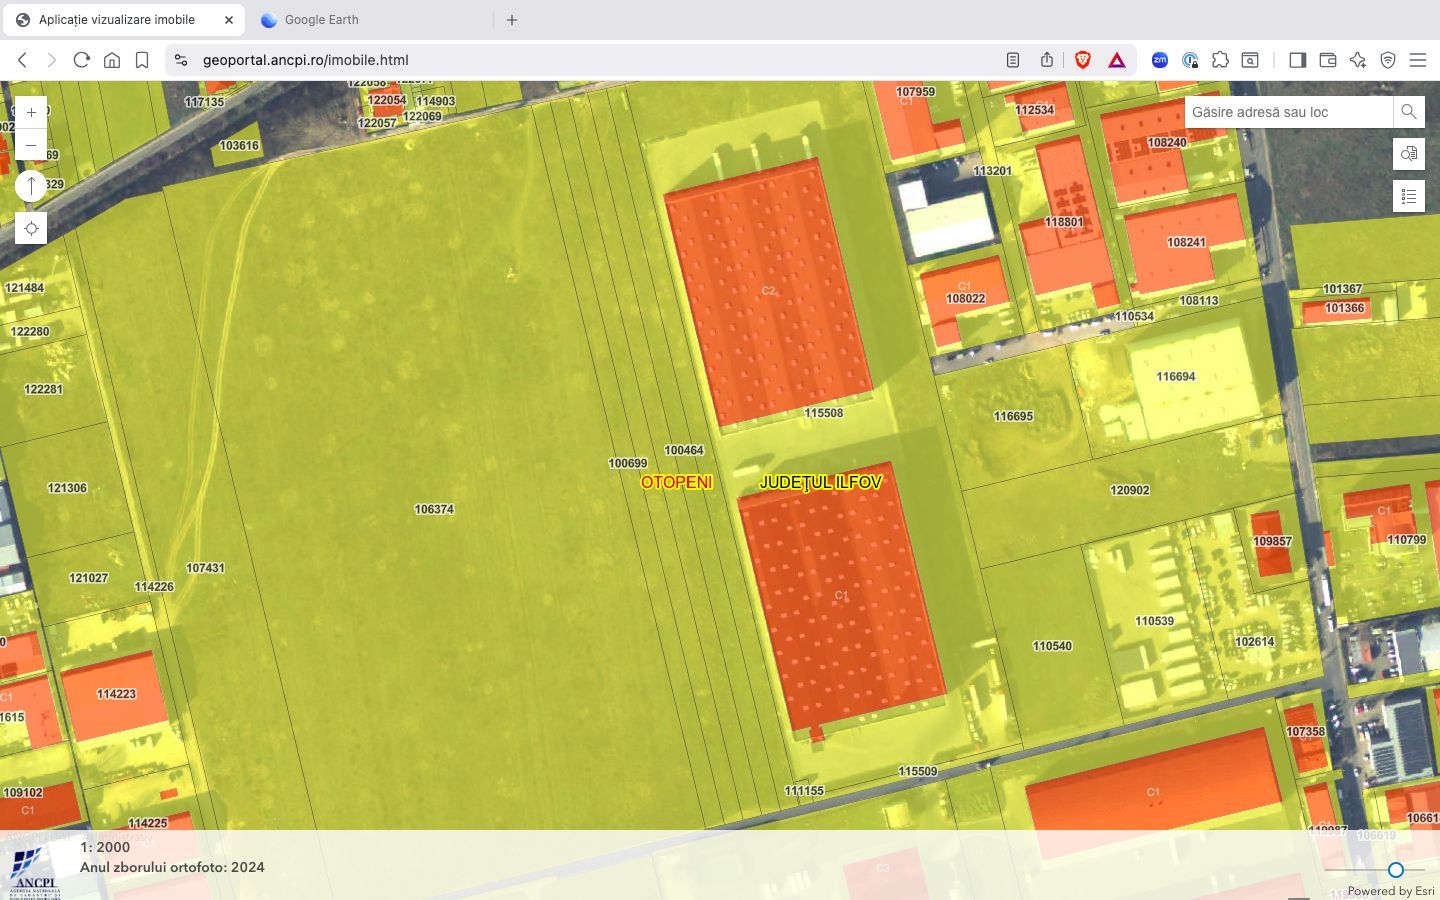Toggle the browser sidebar panel
Screen dimensions: 1440x900
point(1297,60)
